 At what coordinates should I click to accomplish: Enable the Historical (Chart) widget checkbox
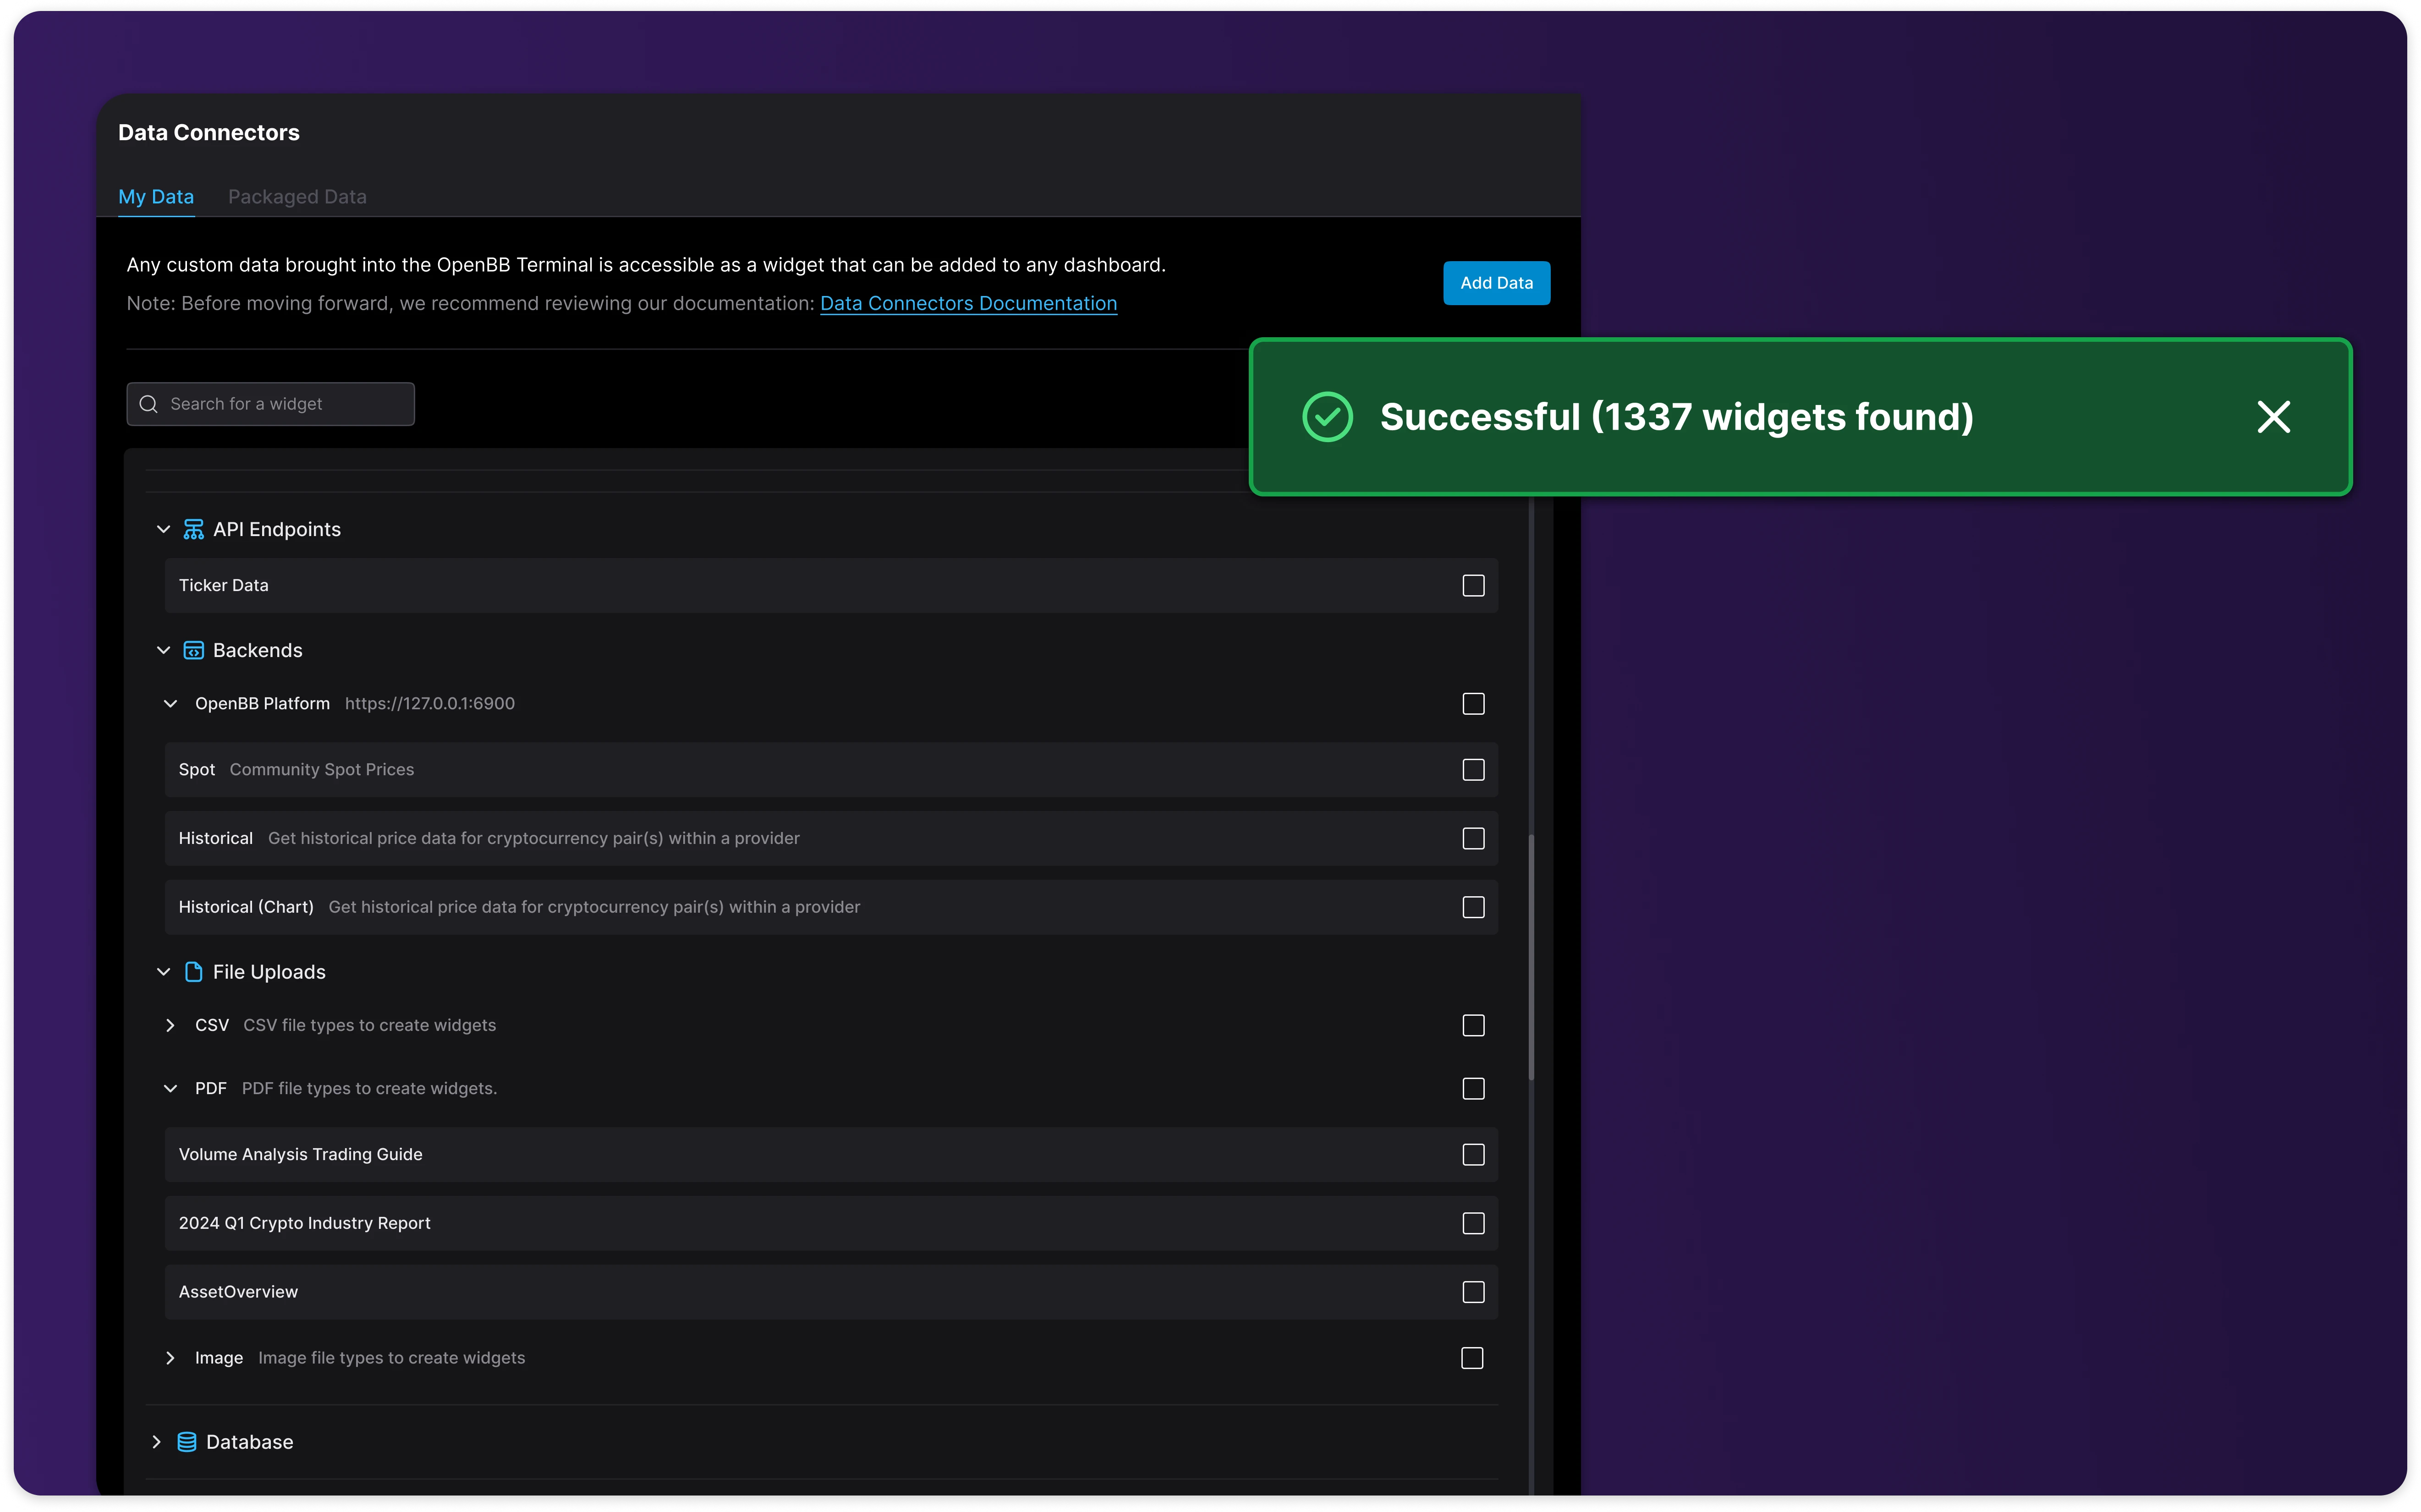[x=1473, y=907]
